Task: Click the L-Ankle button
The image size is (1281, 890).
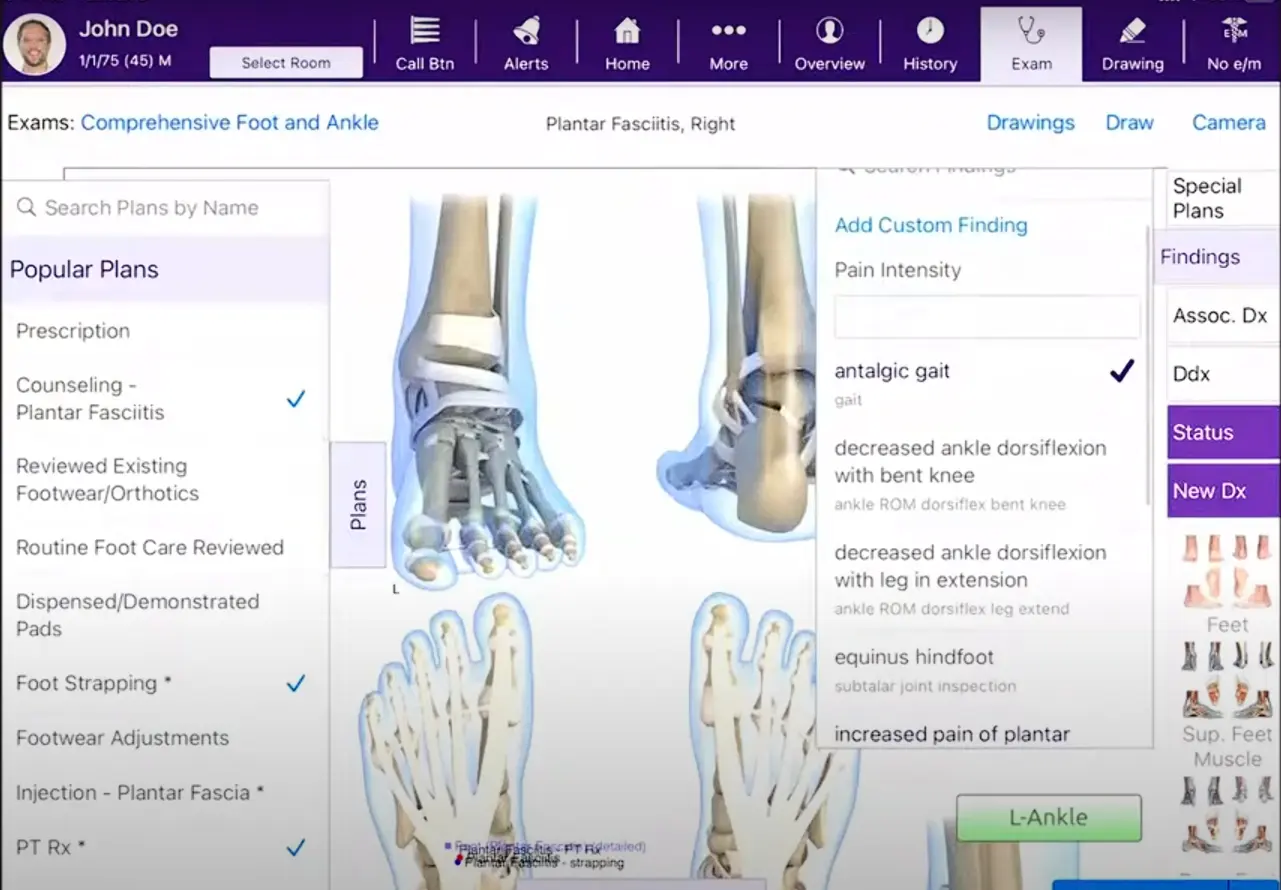Action: 1048,817
